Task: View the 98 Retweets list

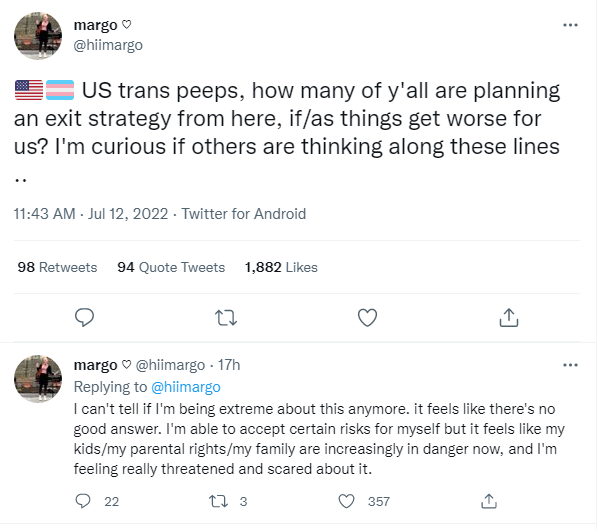Action: (57, 267)
